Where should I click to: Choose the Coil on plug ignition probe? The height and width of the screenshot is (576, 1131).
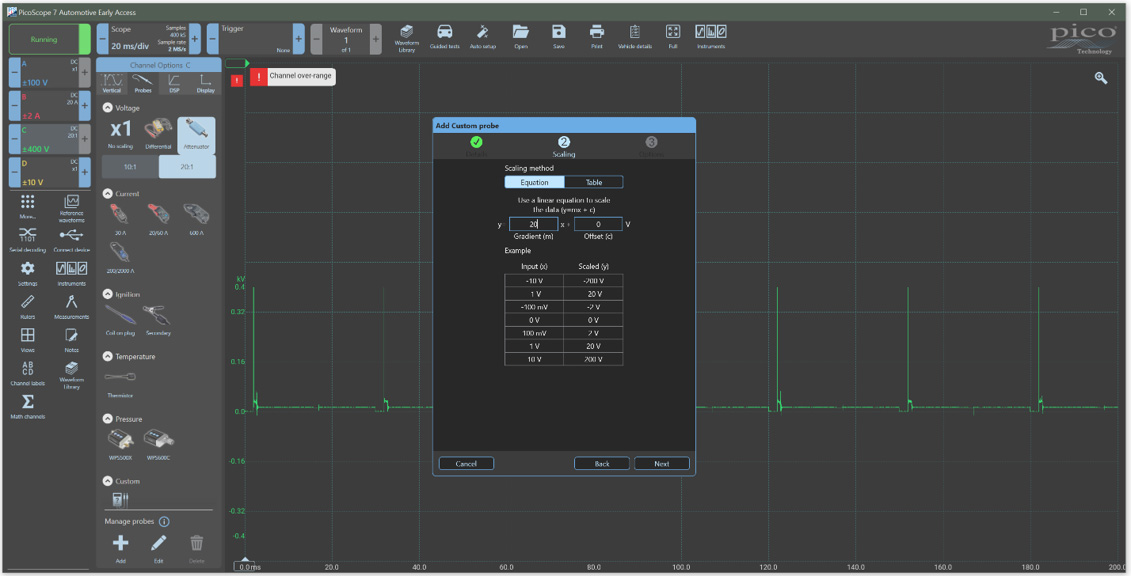click(x=120, y=318)
